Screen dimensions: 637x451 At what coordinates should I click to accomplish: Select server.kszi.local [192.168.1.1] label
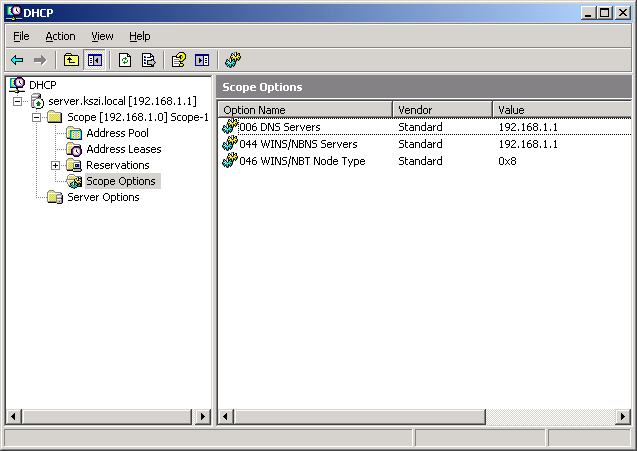point(122,101)
